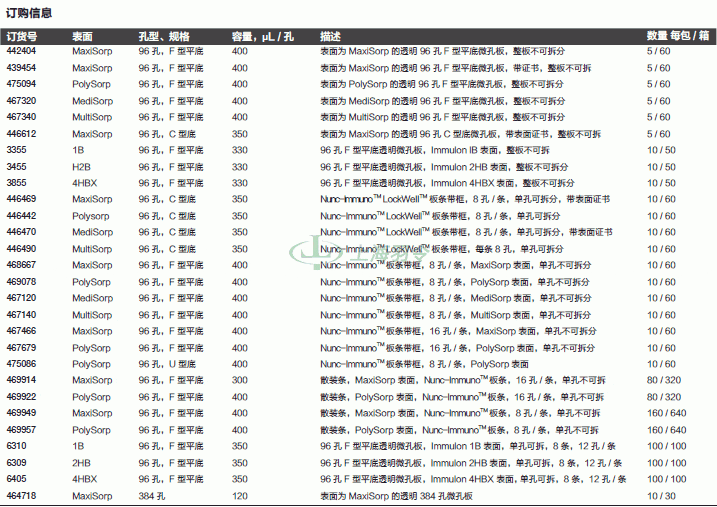
Task: Select order number 467140
Action: click(x=21, y=315)
